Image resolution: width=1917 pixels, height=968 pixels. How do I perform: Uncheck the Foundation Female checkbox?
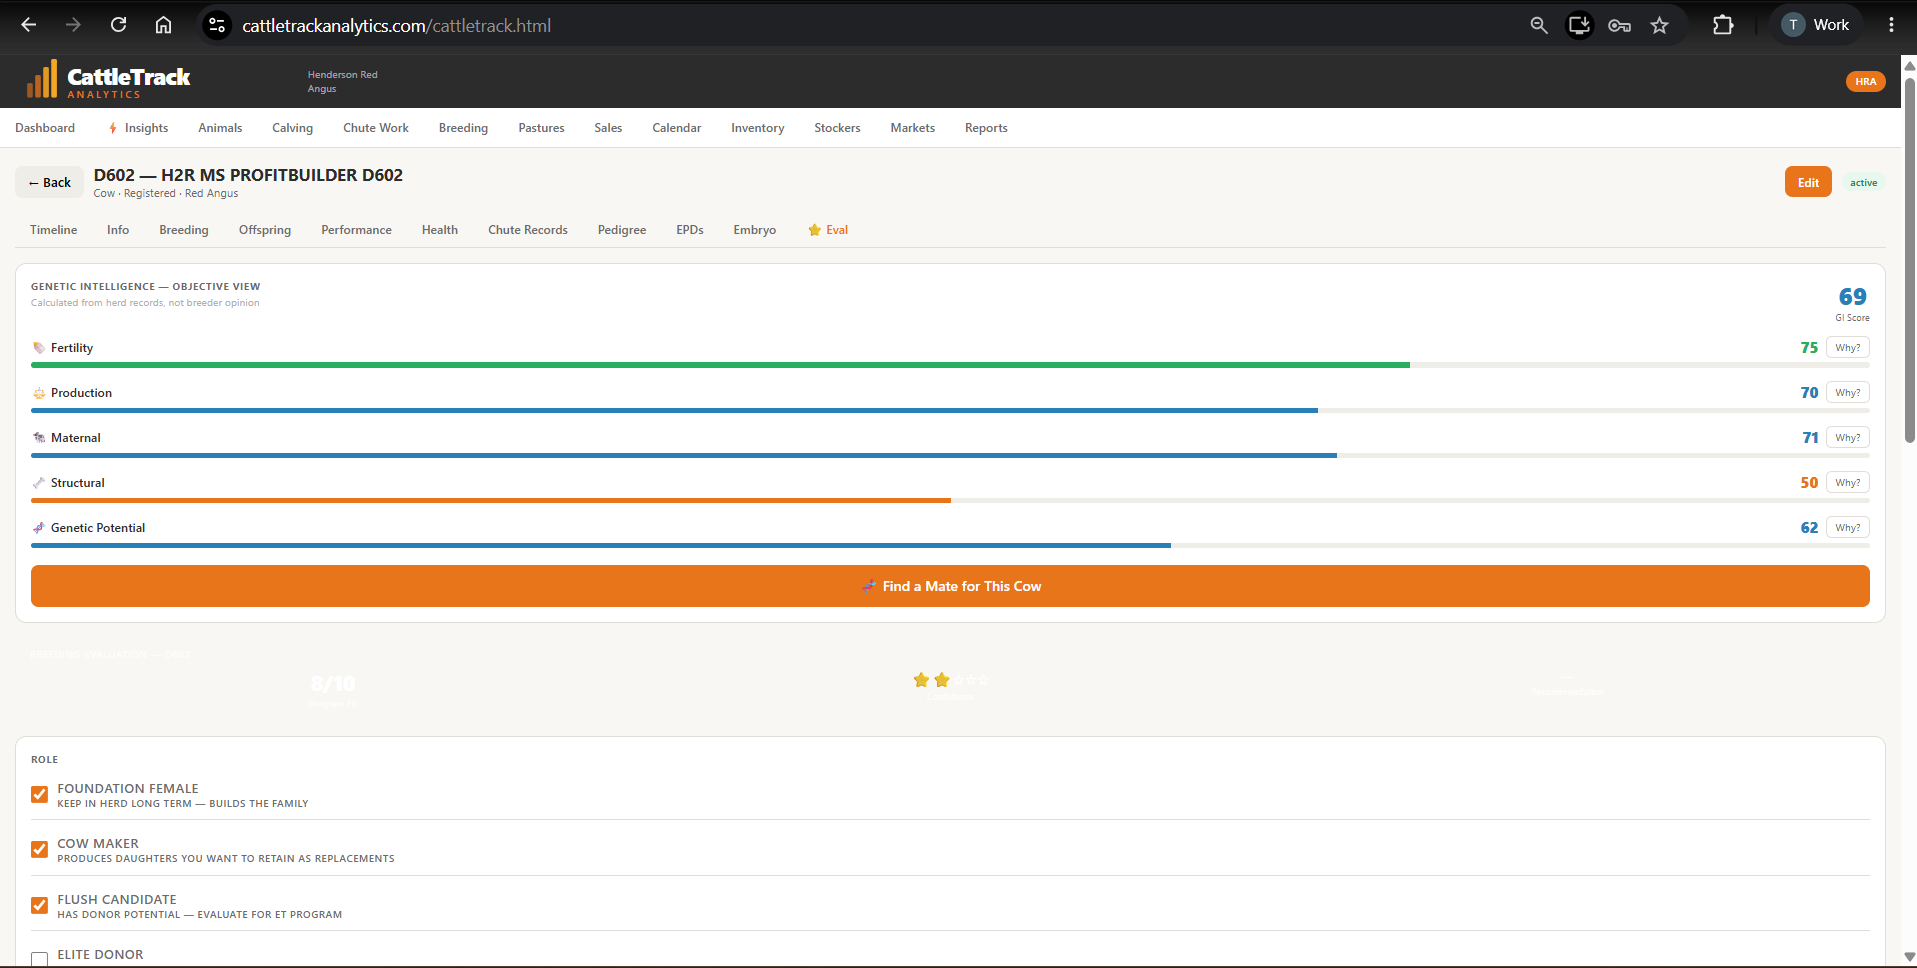pos(40,795)
